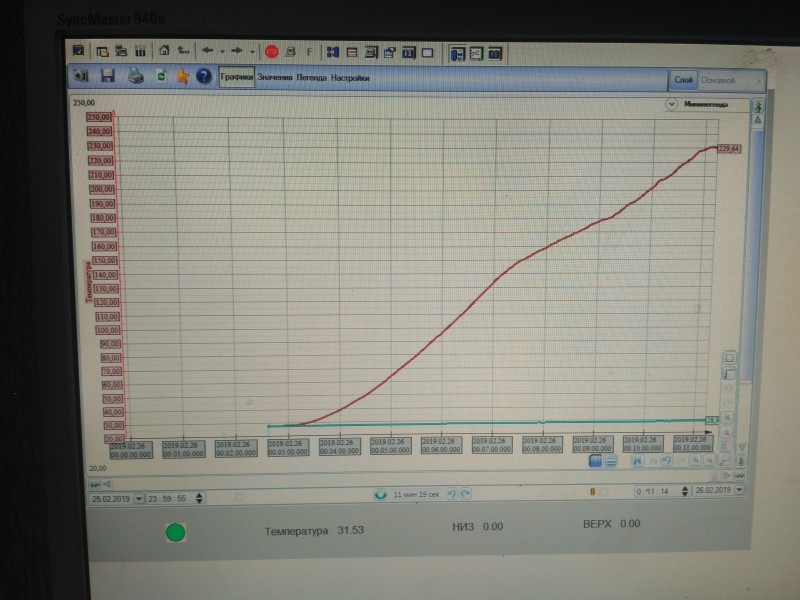This screenshot has width=800, height=600.
Task: Toggle the checkbox beside the start time
Action: click(239, 497)
